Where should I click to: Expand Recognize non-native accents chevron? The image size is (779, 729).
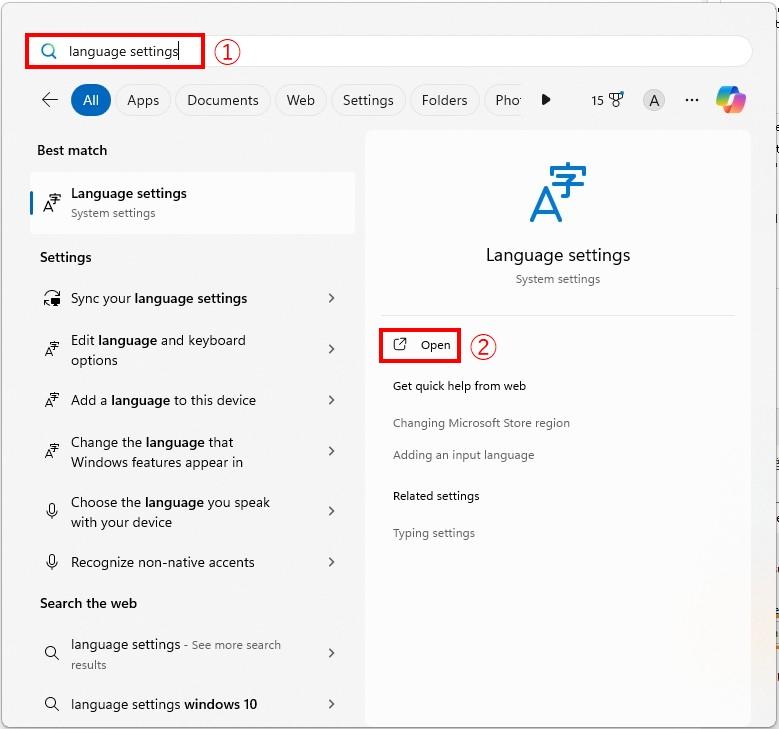click(331, 562)
